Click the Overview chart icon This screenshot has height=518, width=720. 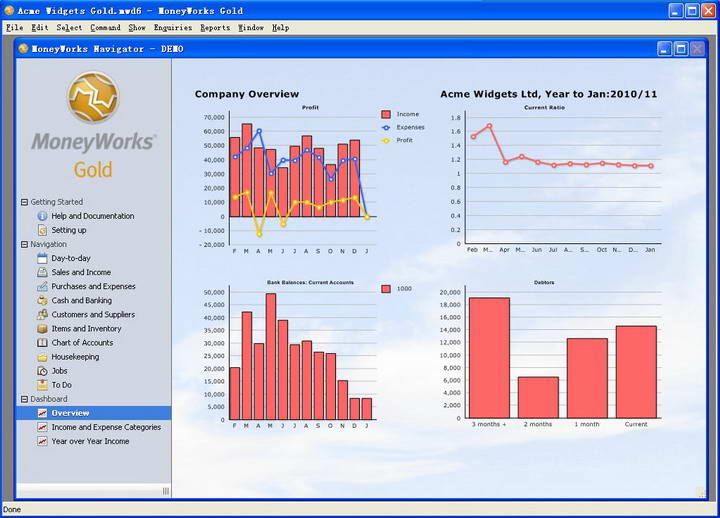click(42, 413)
